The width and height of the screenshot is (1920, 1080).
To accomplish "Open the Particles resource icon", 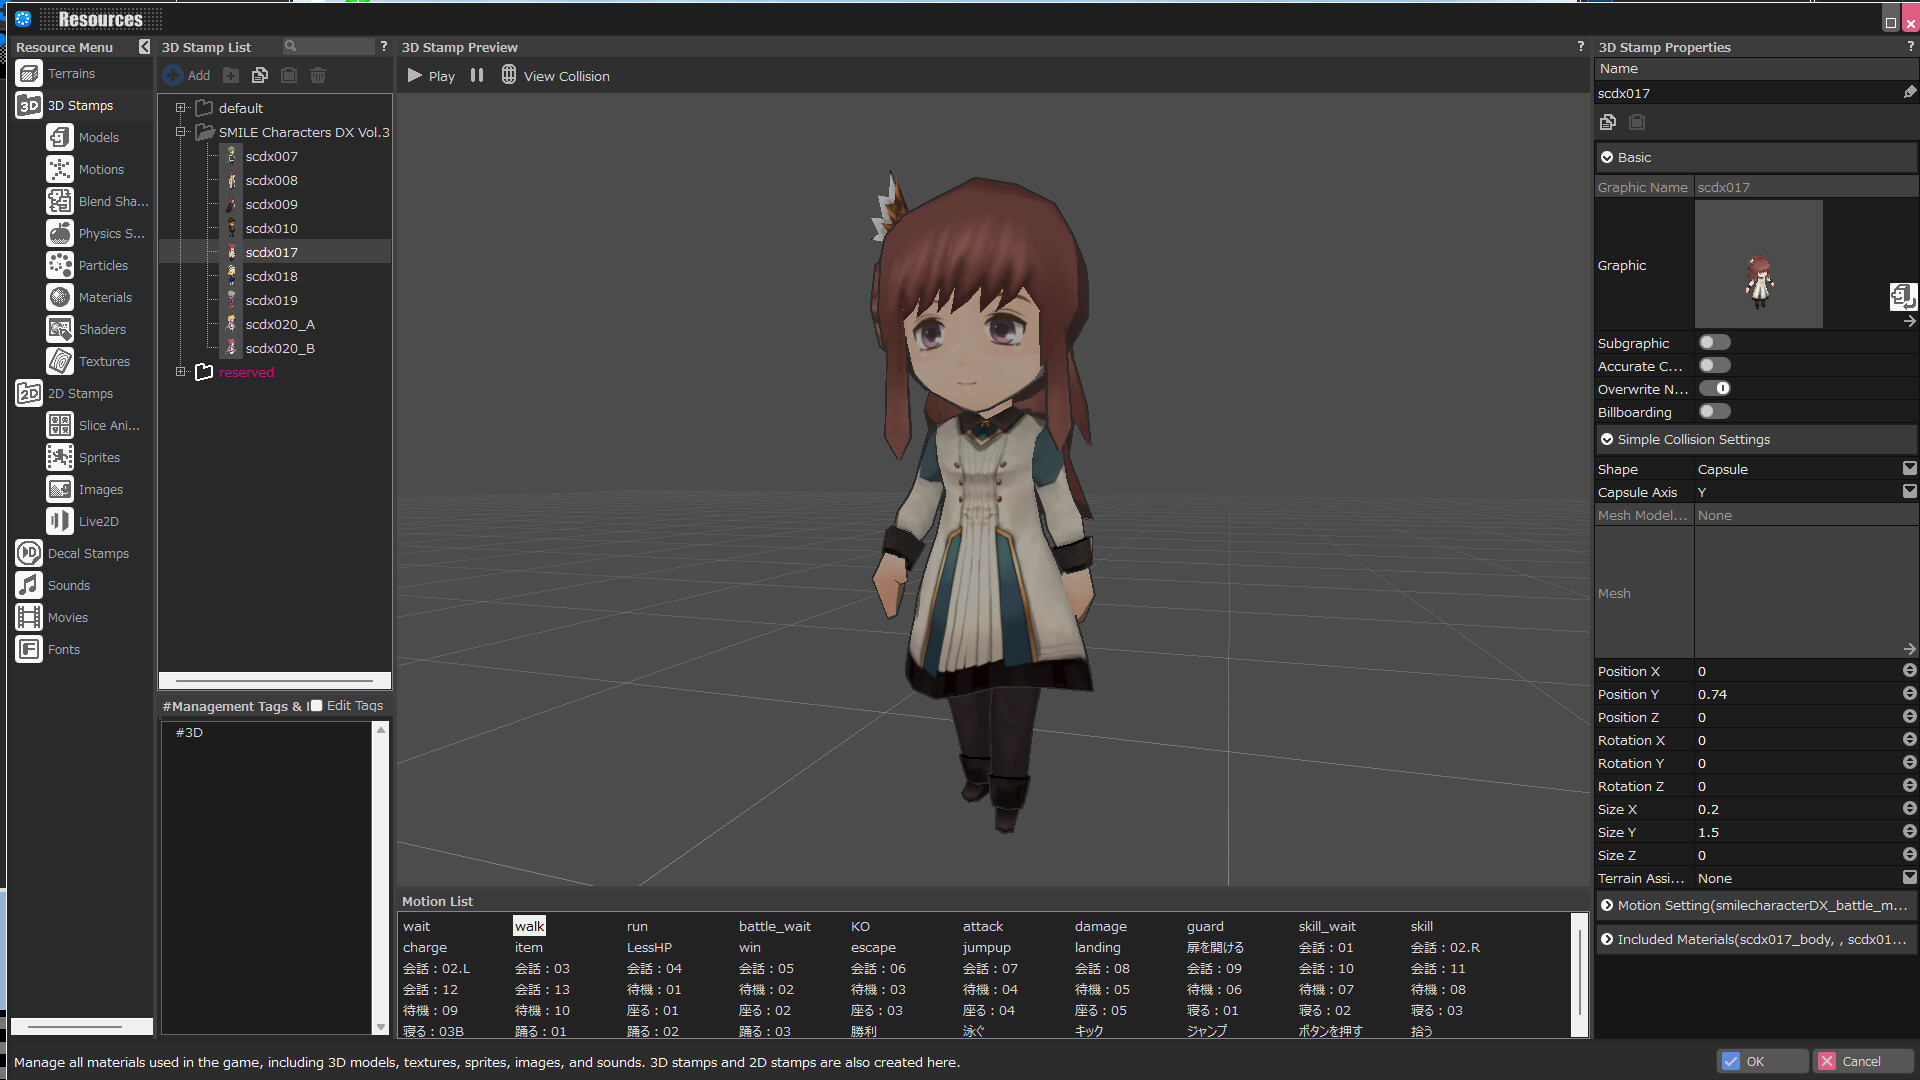I will [x=60, y=265].
